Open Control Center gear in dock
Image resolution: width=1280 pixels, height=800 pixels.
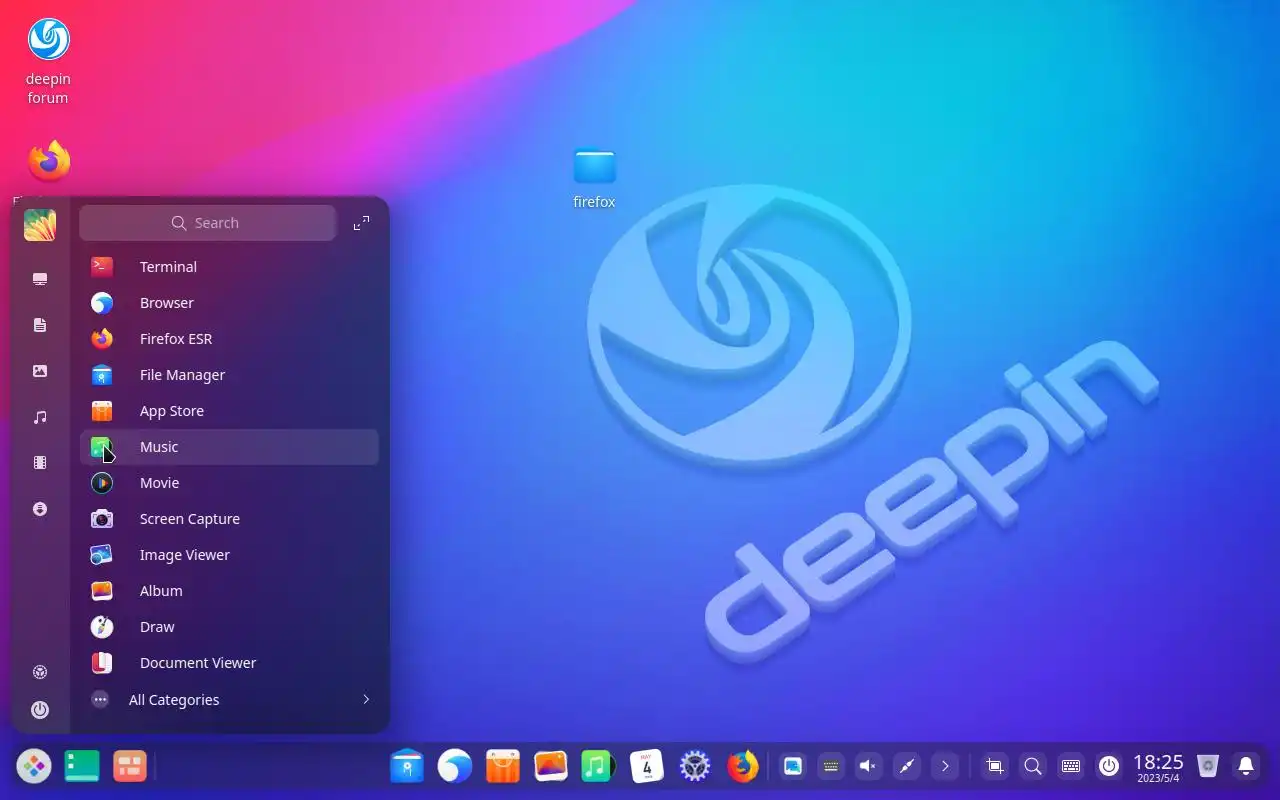pyautogui.click(x=695, y=767)
